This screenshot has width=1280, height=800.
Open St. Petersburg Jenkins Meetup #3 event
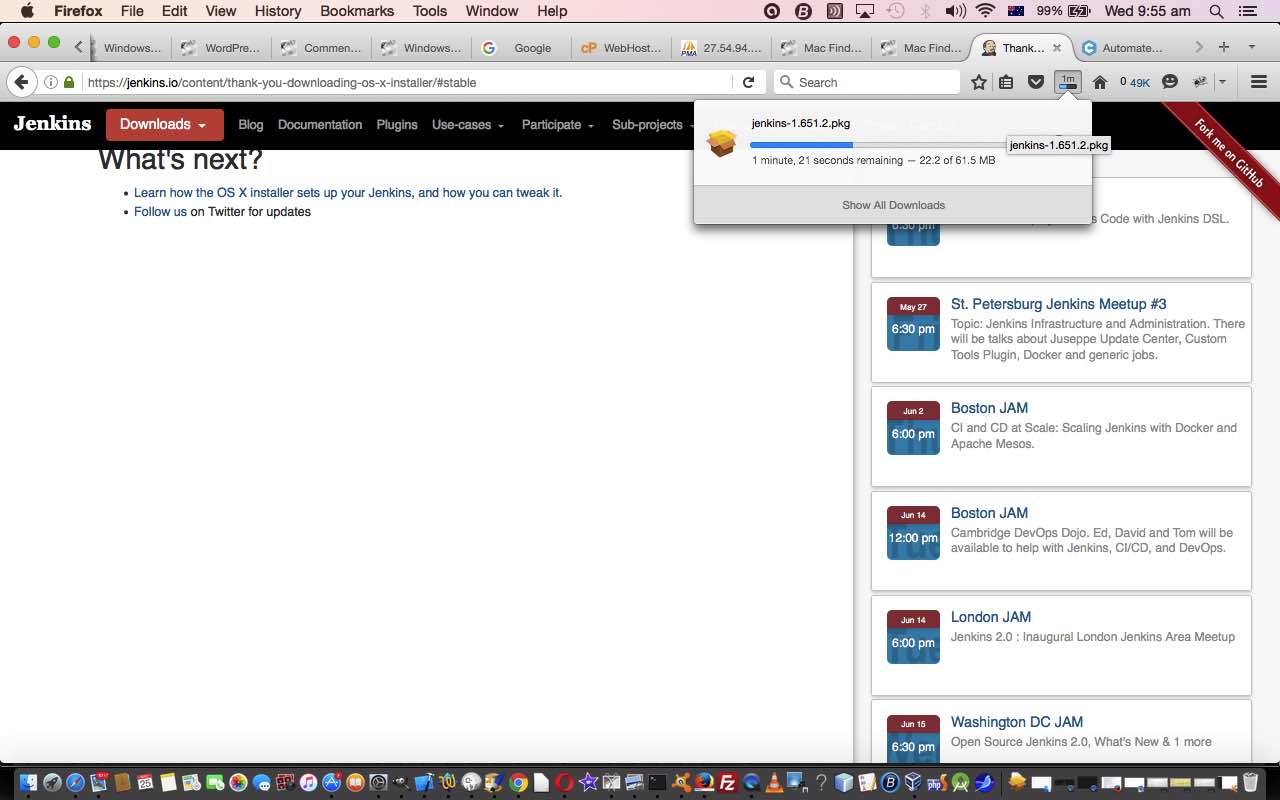pyautogui.click(x=1059, y=304)
